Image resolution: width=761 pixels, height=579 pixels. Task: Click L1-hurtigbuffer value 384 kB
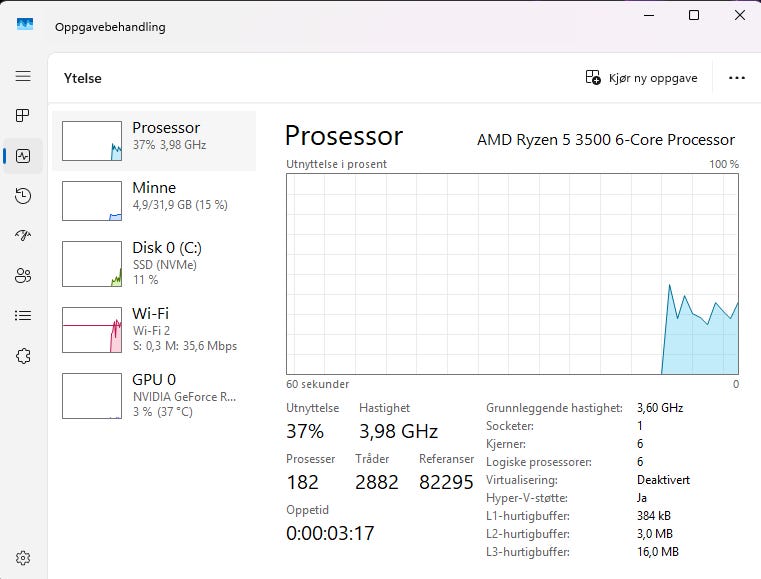click(654, 515)
